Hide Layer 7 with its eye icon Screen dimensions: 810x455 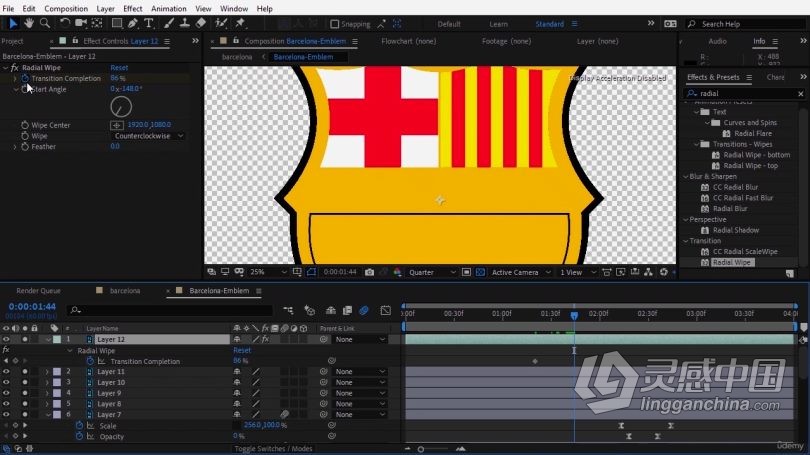point(6,415)
